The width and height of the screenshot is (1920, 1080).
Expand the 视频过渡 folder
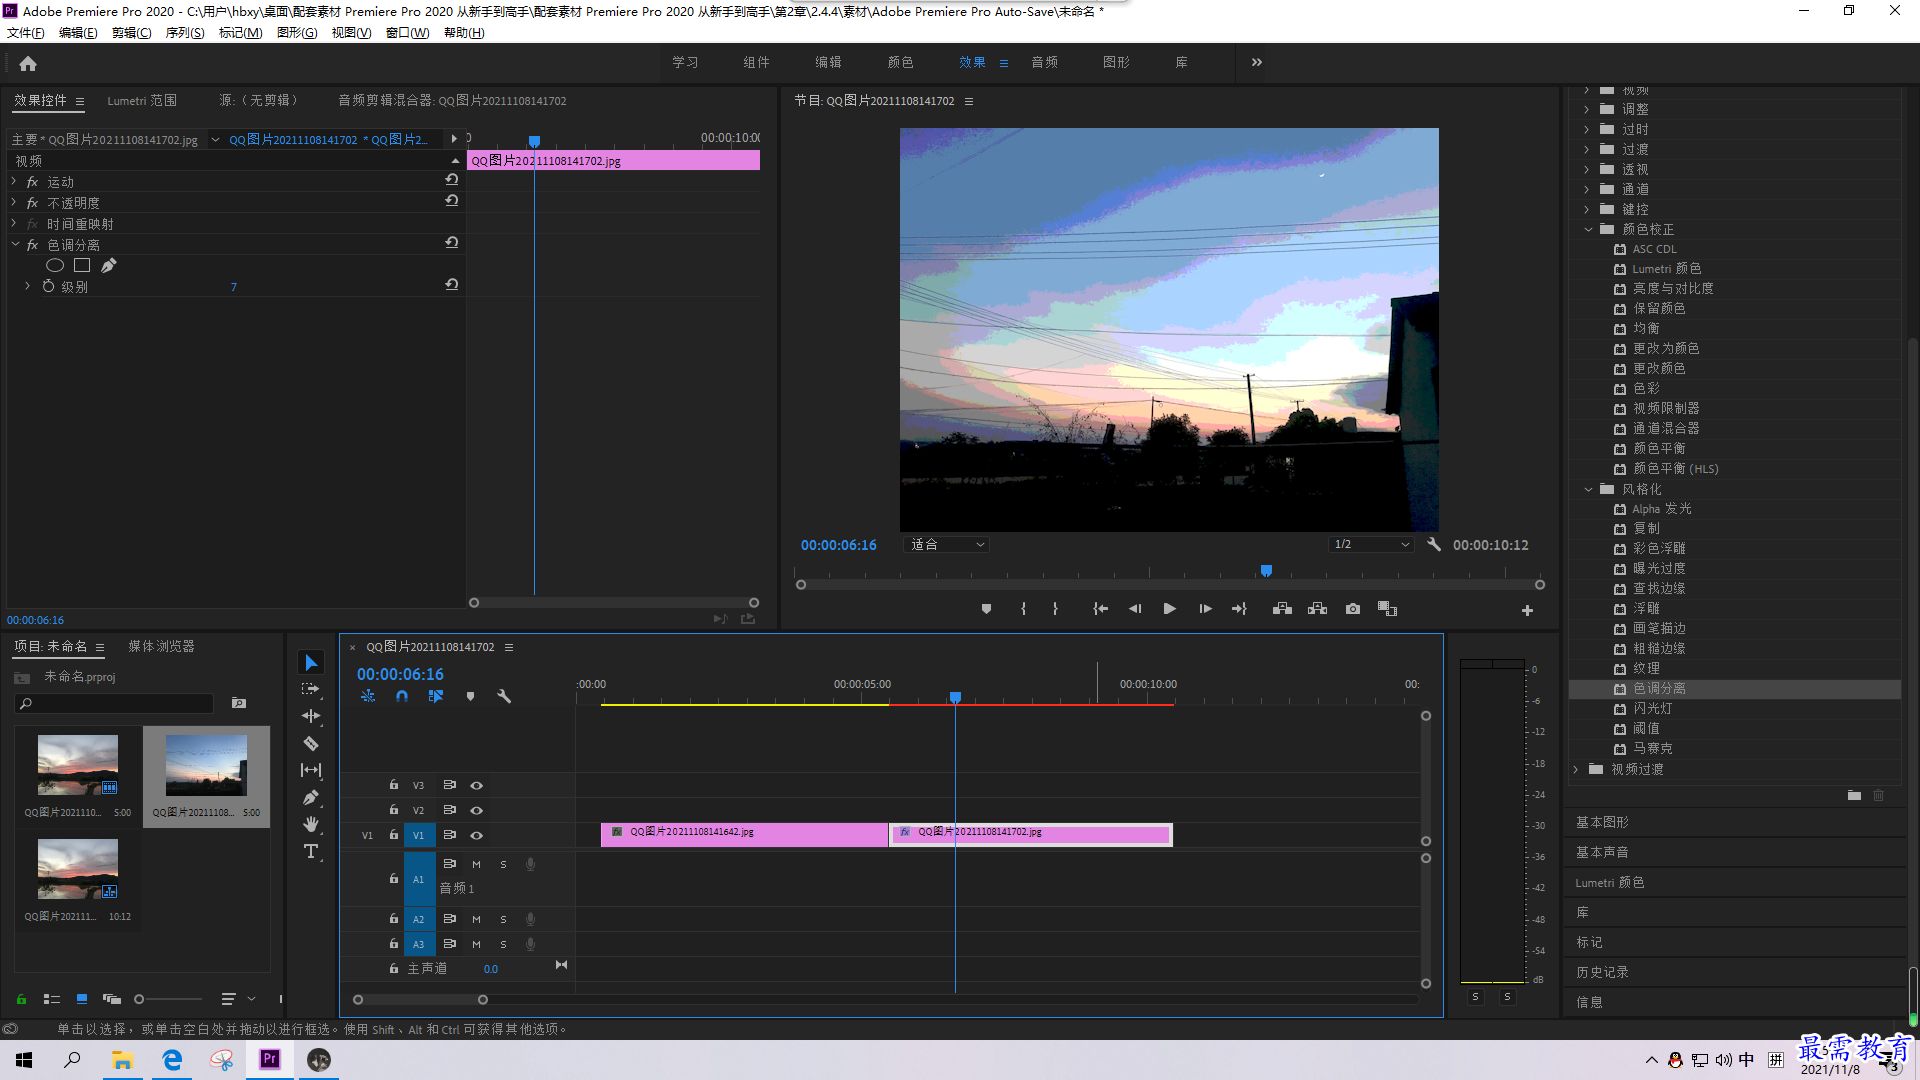pos(1576,769)
